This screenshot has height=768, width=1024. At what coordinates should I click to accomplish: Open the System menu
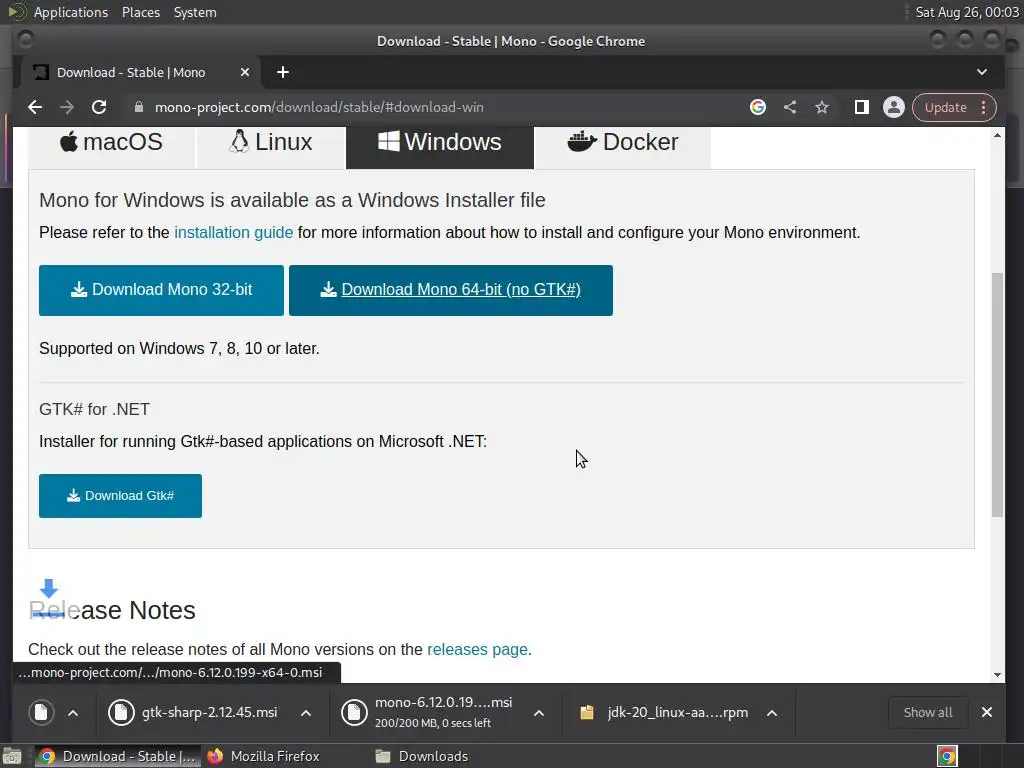pyautogui.click(x=195, y=12)
